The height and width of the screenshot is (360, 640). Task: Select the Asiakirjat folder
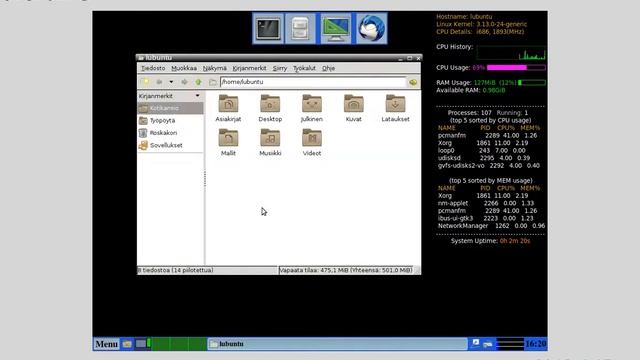click(x=228, y=108)
